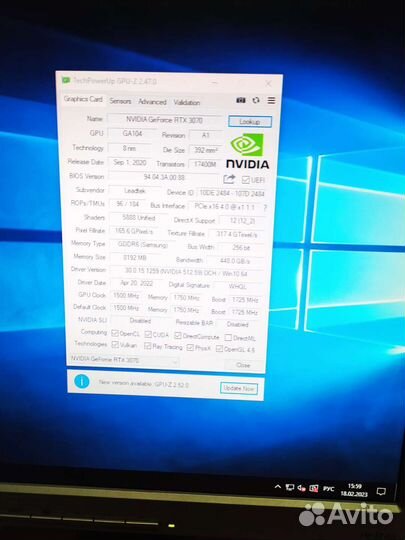Click the Name field showing RTX 3070

(165, 120)
